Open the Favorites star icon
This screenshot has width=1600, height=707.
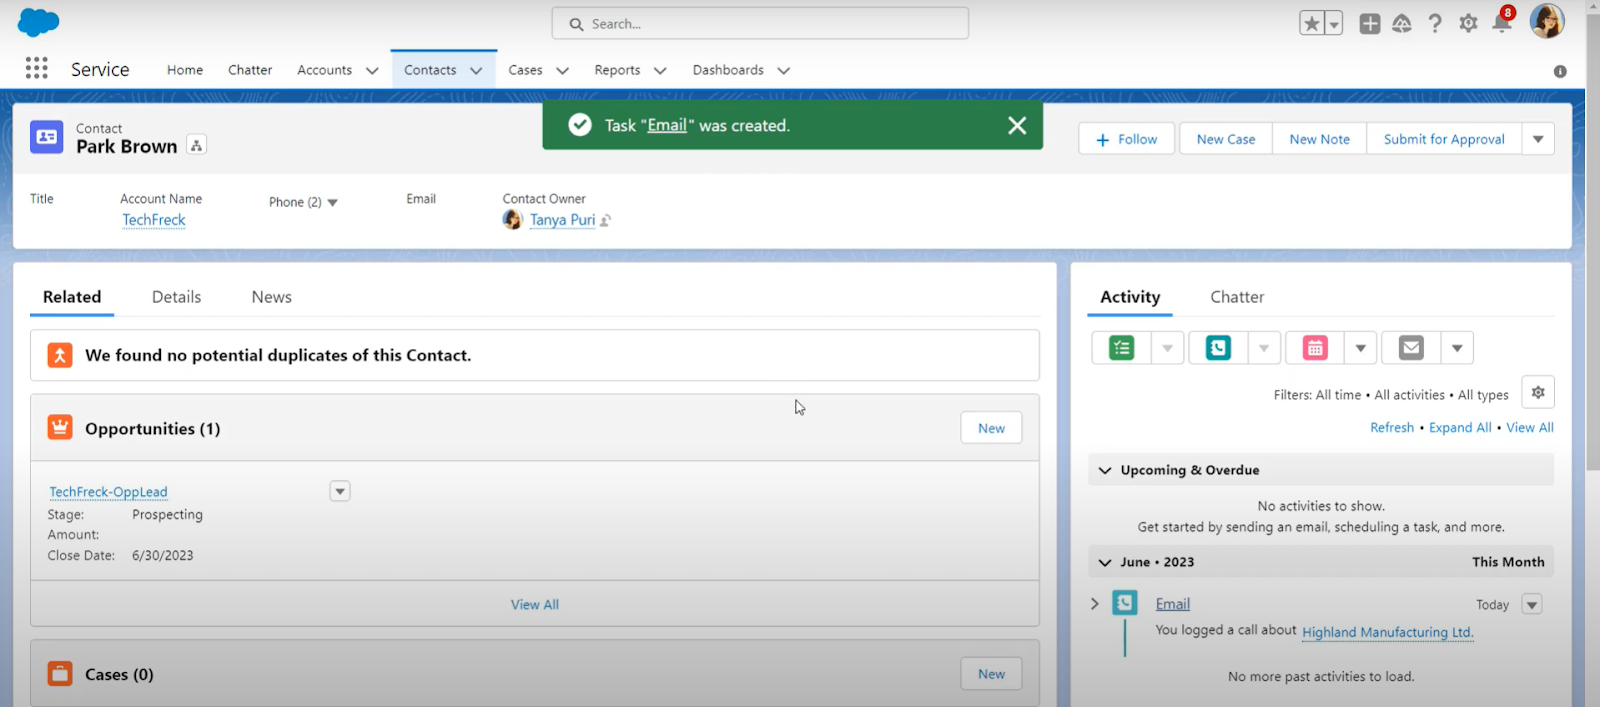click(1312, 23)
